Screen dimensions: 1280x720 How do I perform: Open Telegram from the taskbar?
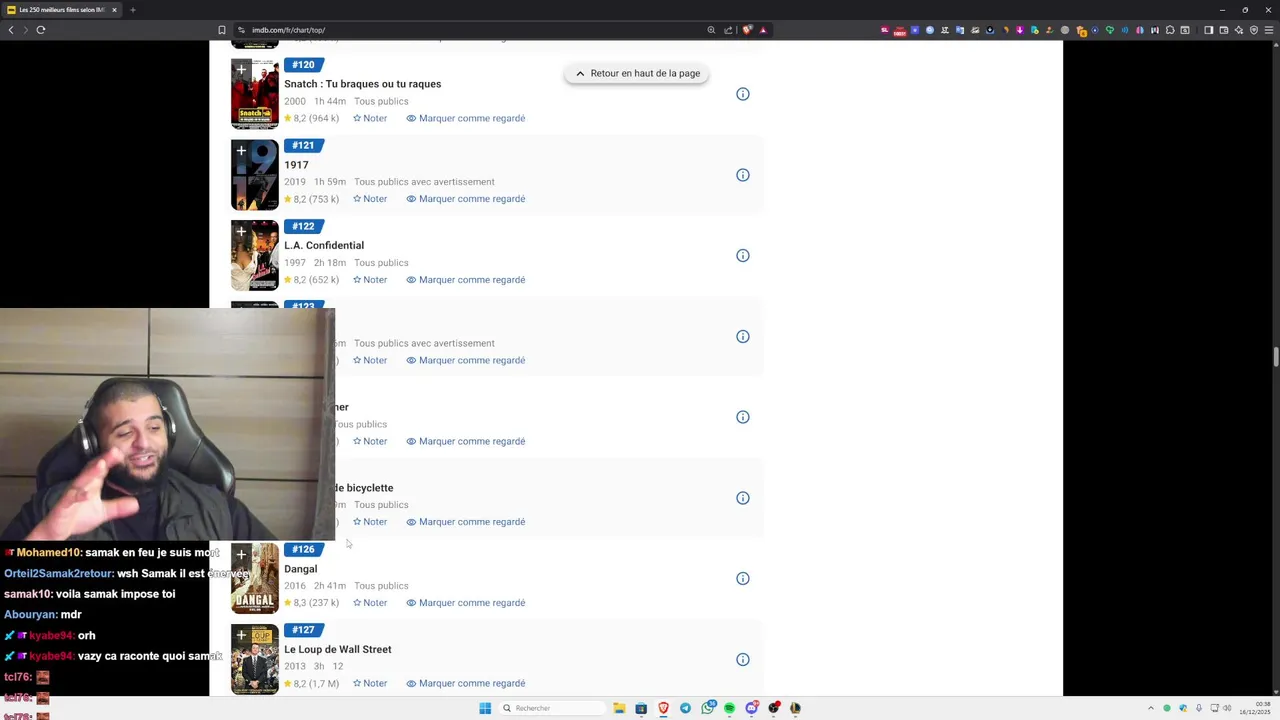685,708
